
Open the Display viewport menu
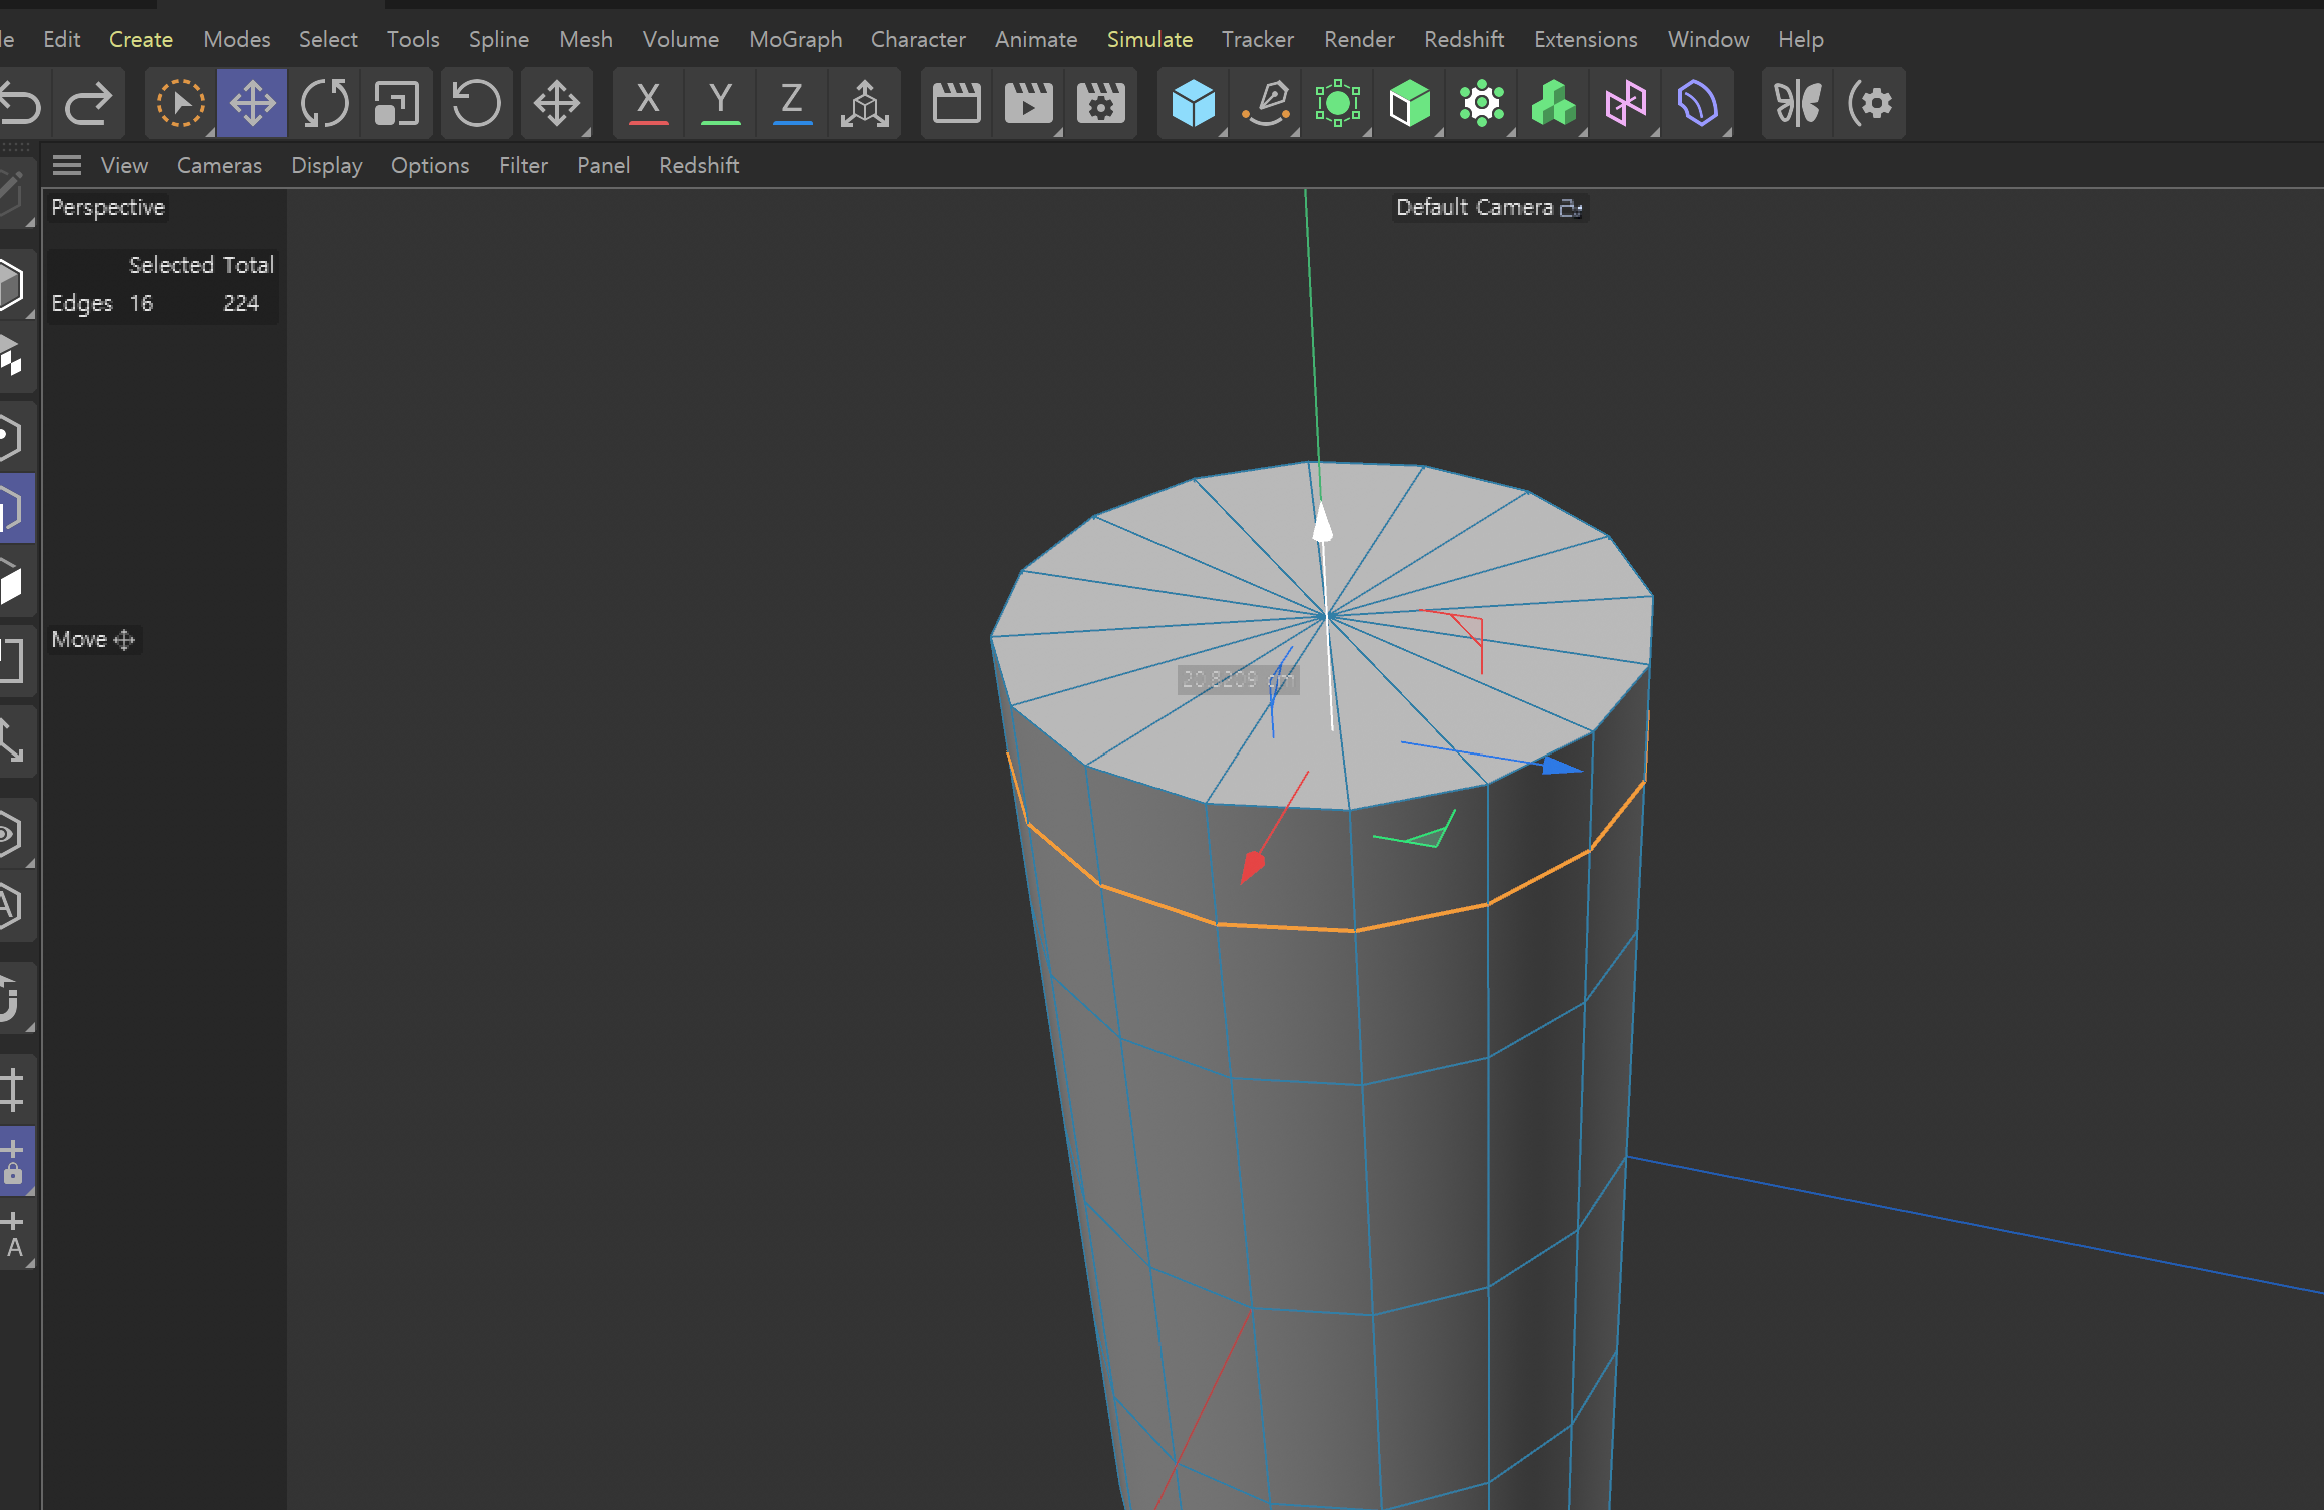326,165
